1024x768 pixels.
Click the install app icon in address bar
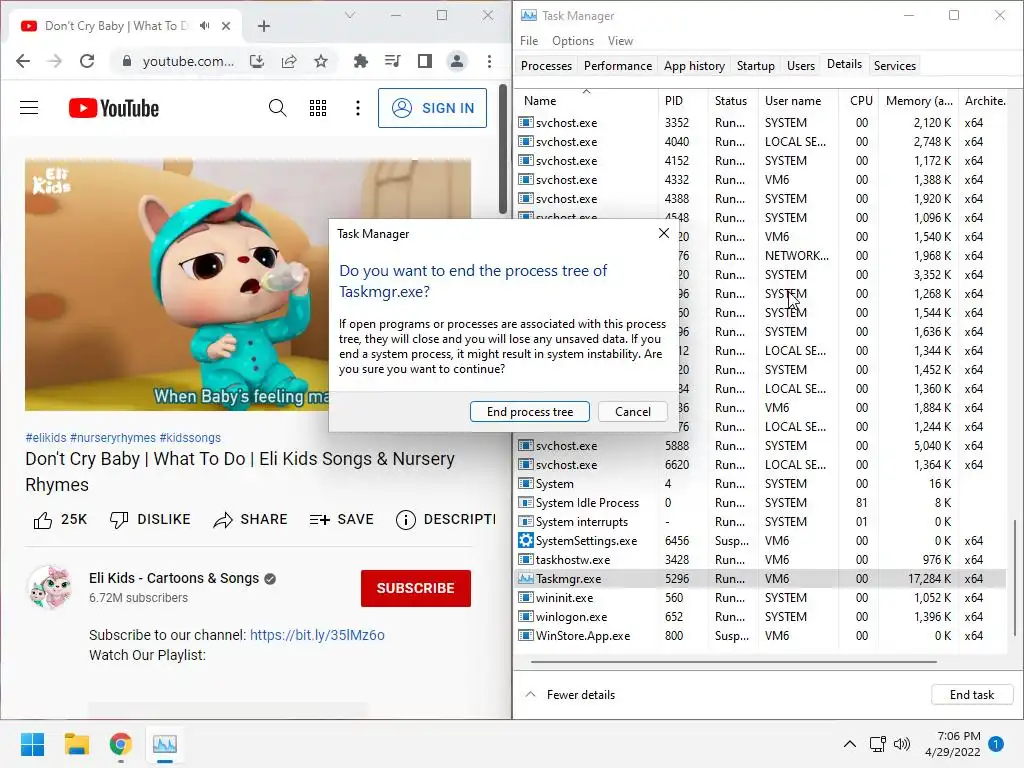coord(257,61)
